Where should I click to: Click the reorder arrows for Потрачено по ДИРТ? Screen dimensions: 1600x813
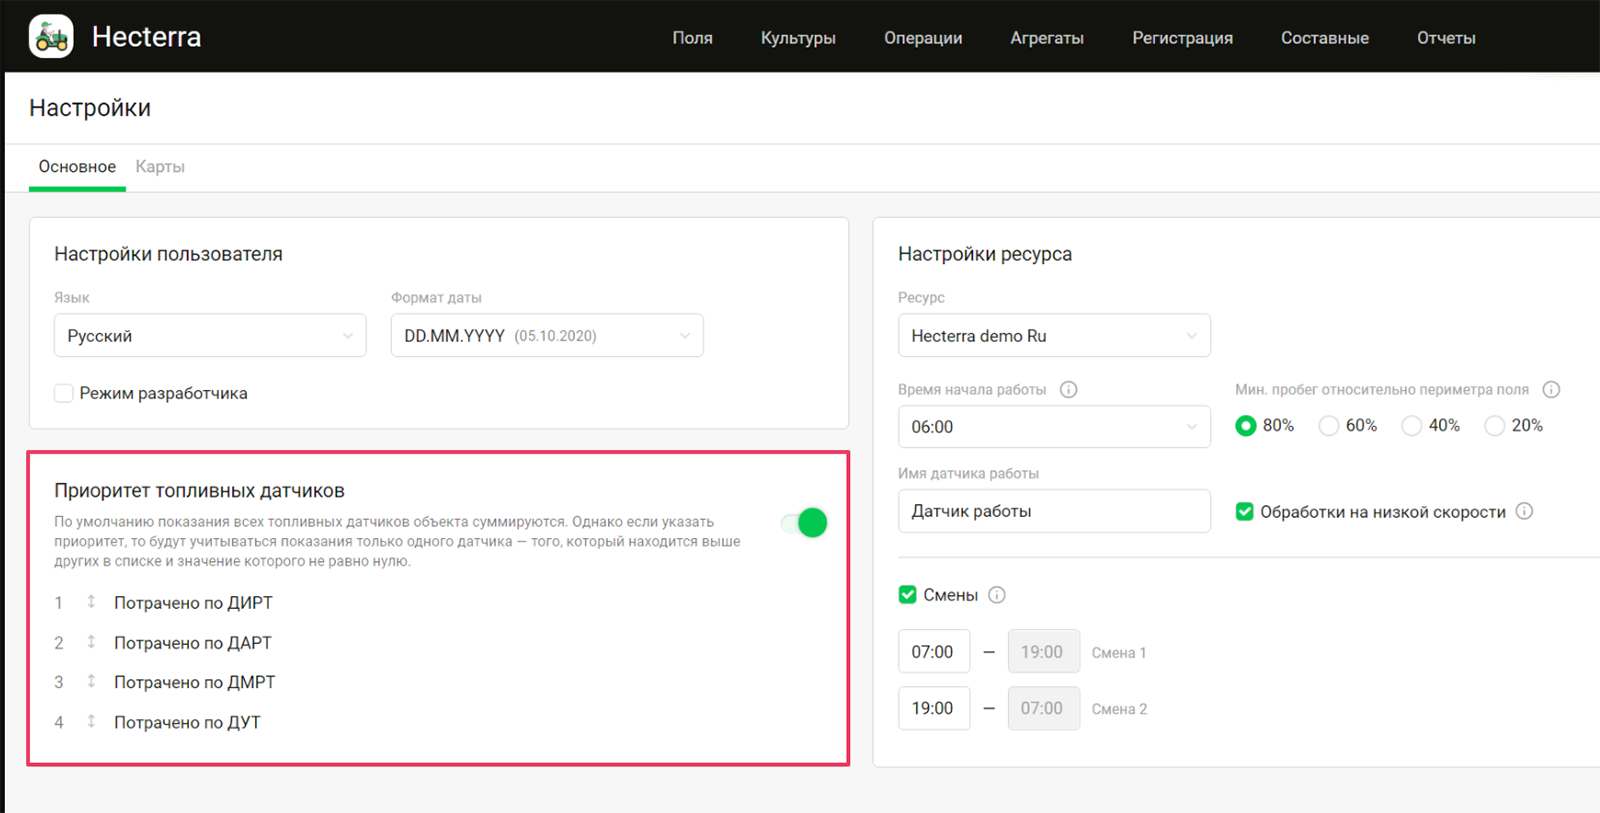pos(91,602)
